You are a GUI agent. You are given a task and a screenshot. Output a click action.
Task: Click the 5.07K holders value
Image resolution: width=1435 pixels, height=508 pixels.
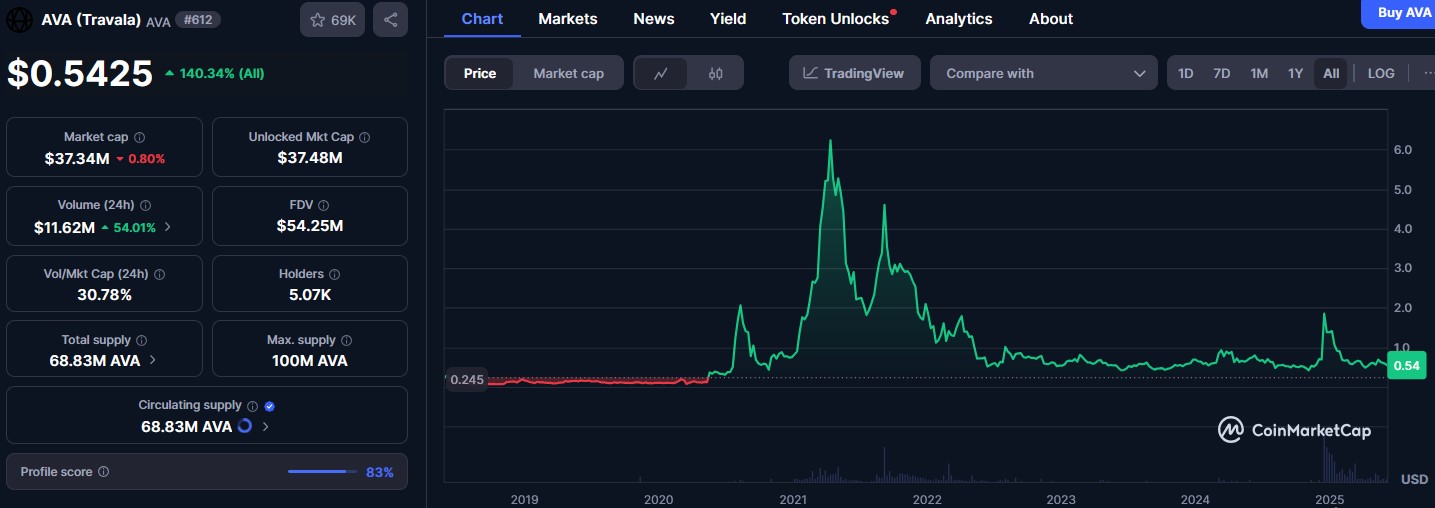[310, 294]
